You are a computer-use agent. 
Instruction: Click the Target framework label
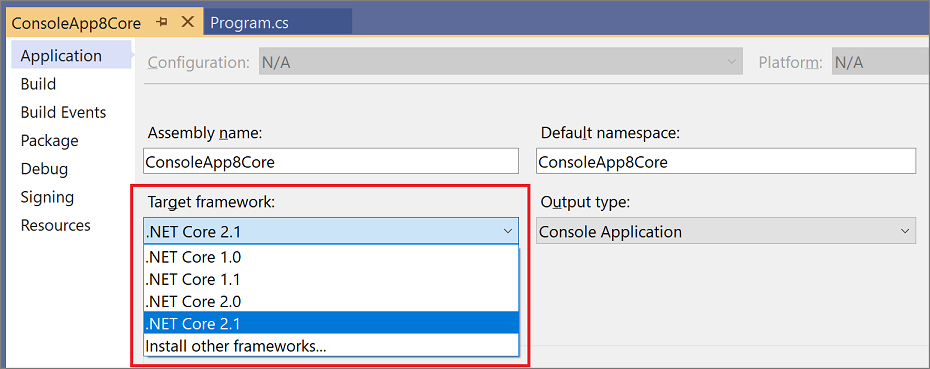pos(211,202)
